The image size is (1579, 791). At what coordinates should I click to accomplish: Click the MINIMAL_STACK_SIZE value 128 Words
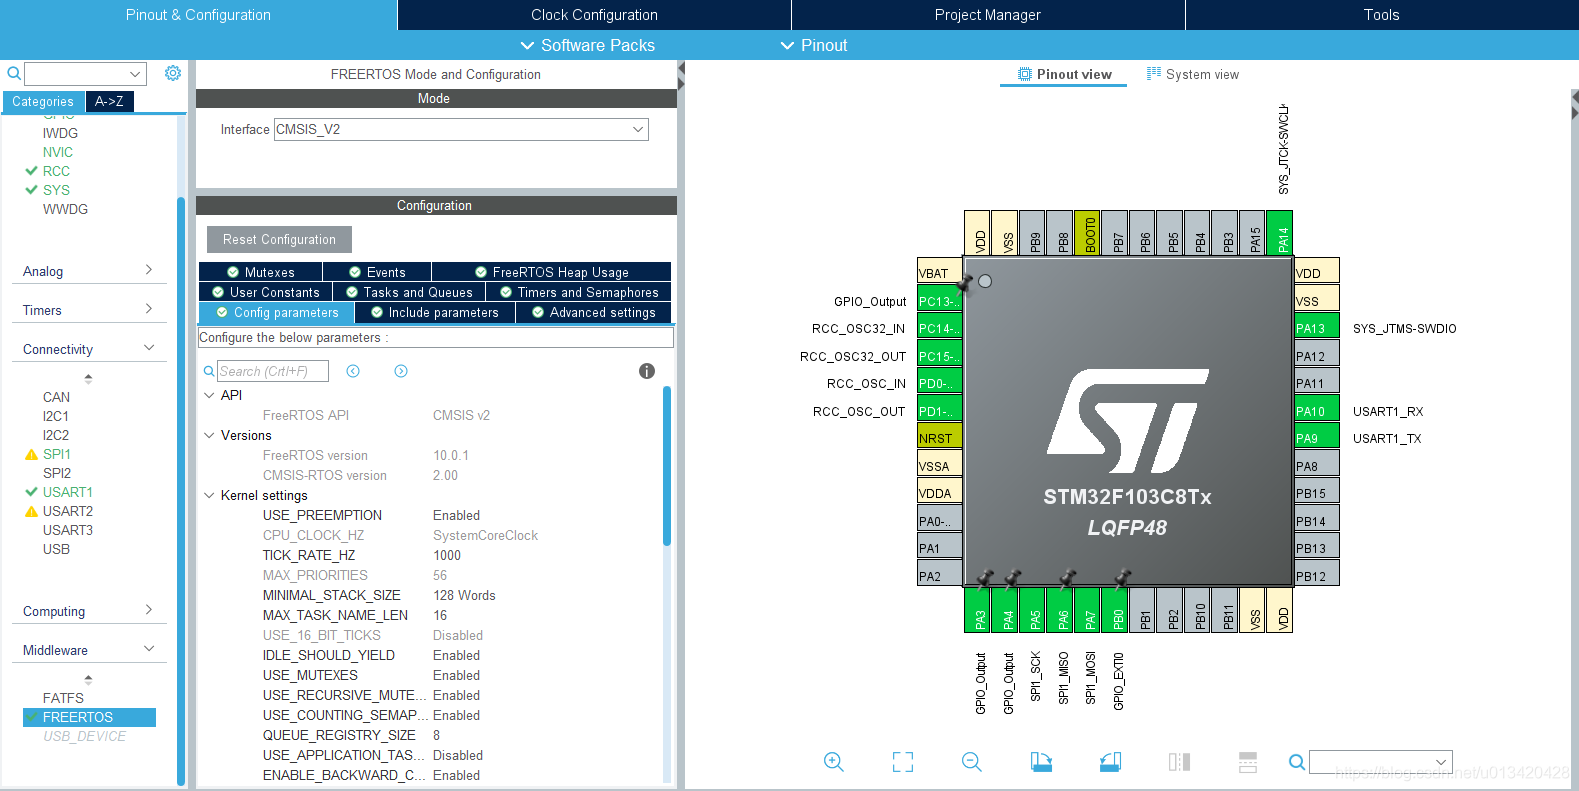tap(464, 595)
